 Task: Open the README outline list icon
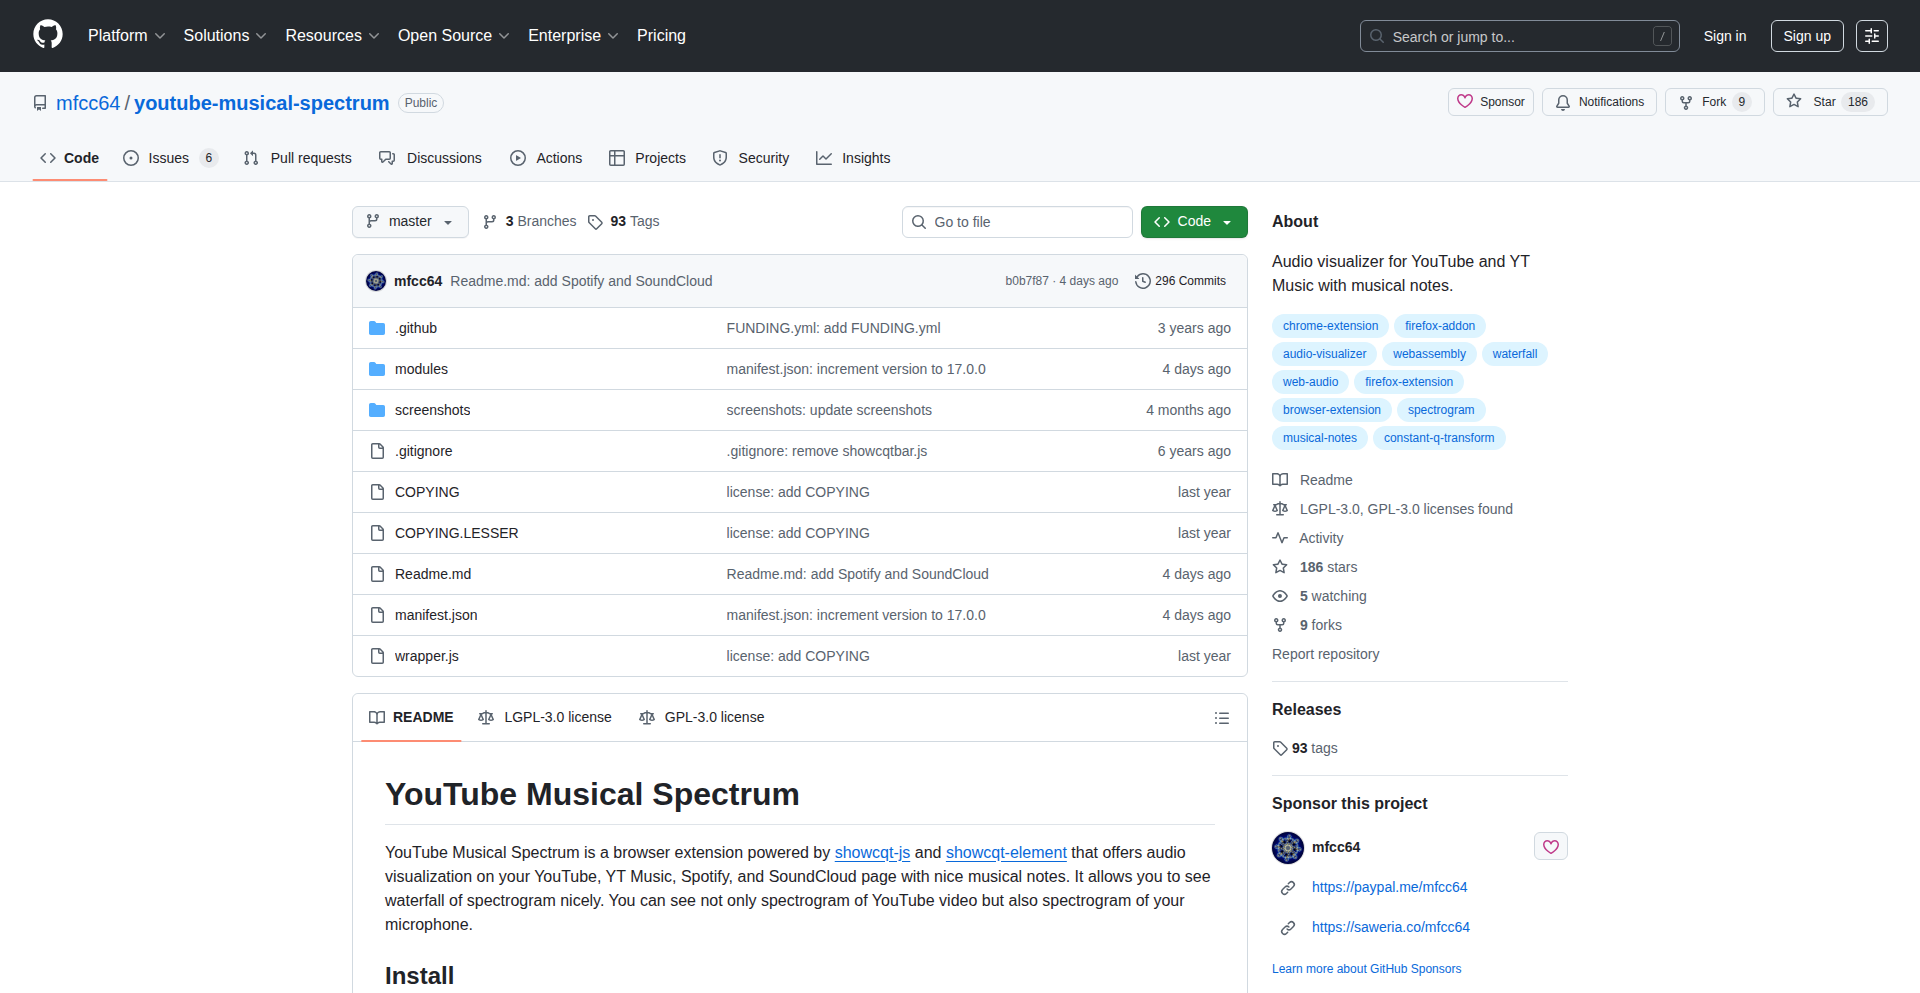click(x=1221, y=718)
